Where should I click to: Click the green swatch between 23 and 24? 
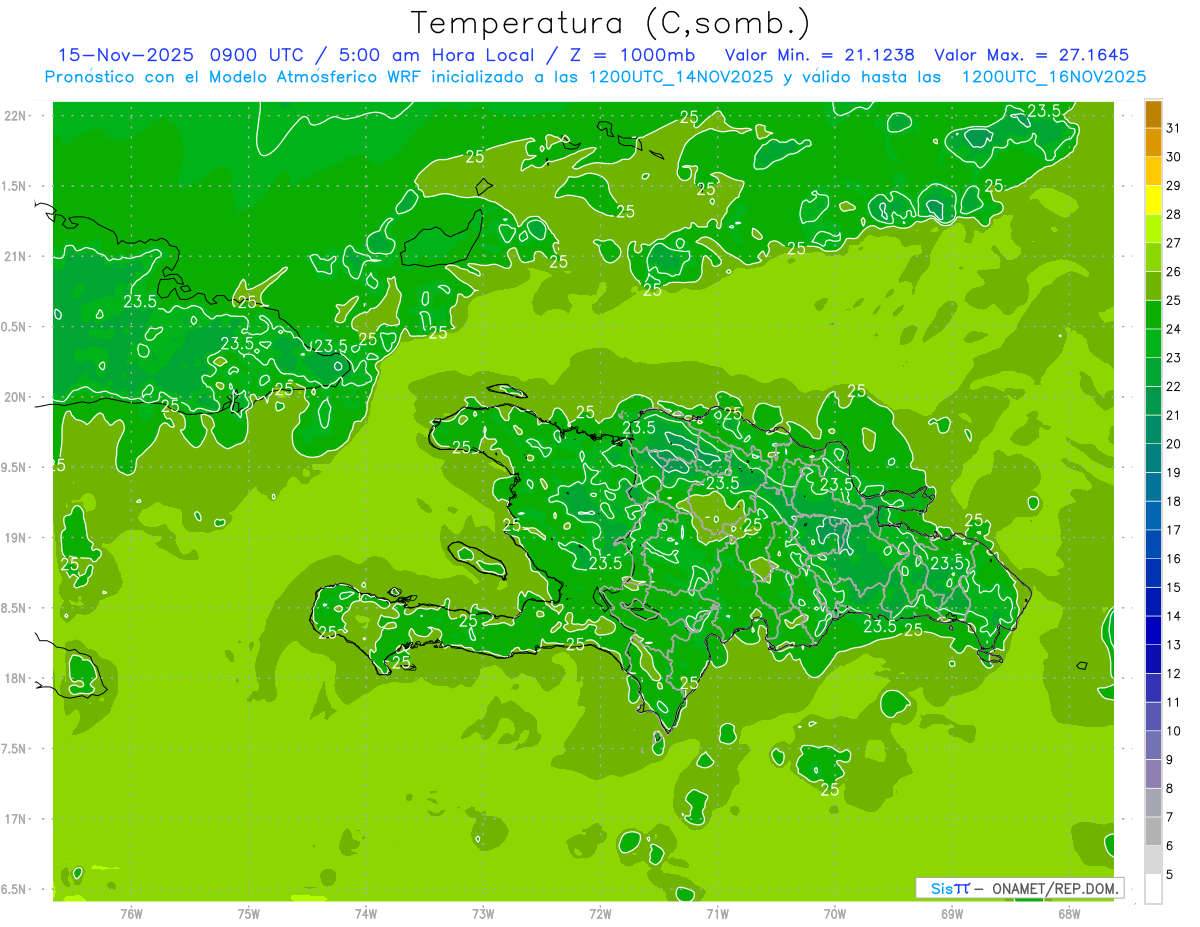click(x=1153, y=344)
